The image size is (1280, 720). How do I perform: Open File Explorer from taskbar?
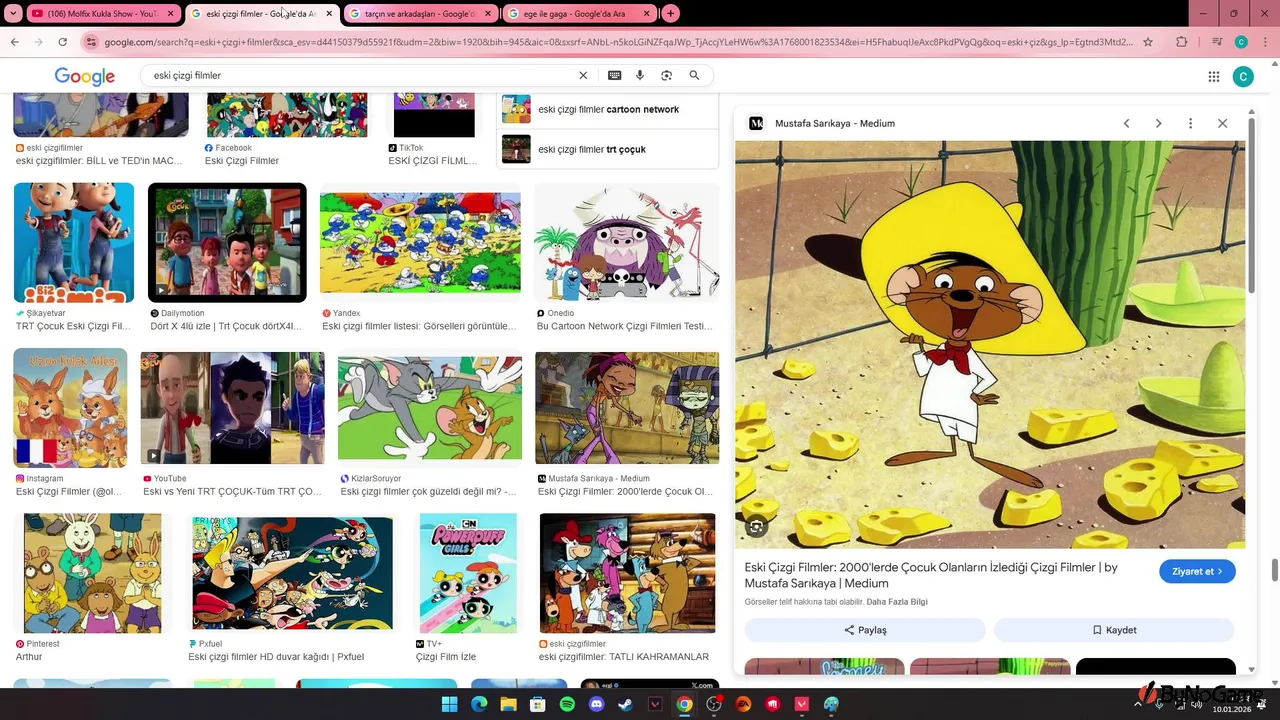509,704
